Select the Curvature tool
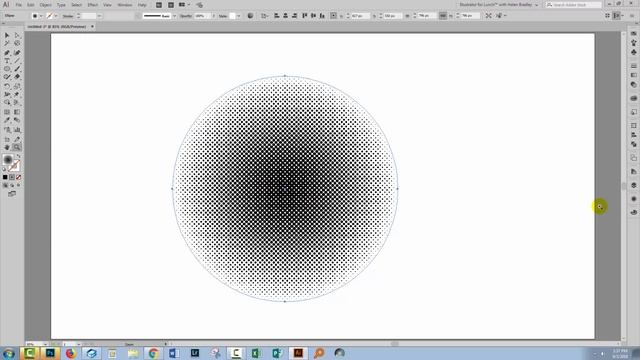640x360 pixels. 17,53
